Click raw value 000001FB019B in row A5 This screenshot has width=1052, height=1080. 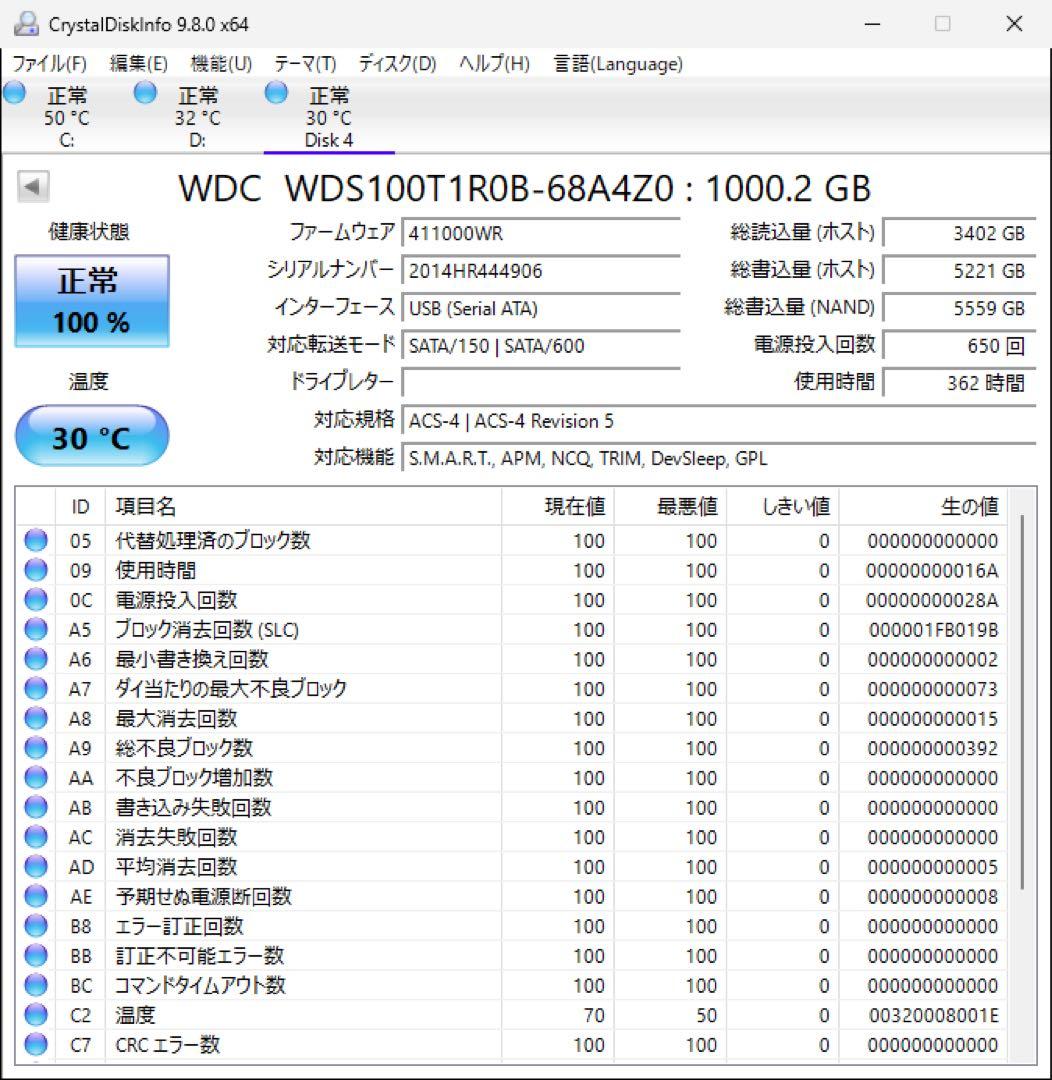click(934, 630)
